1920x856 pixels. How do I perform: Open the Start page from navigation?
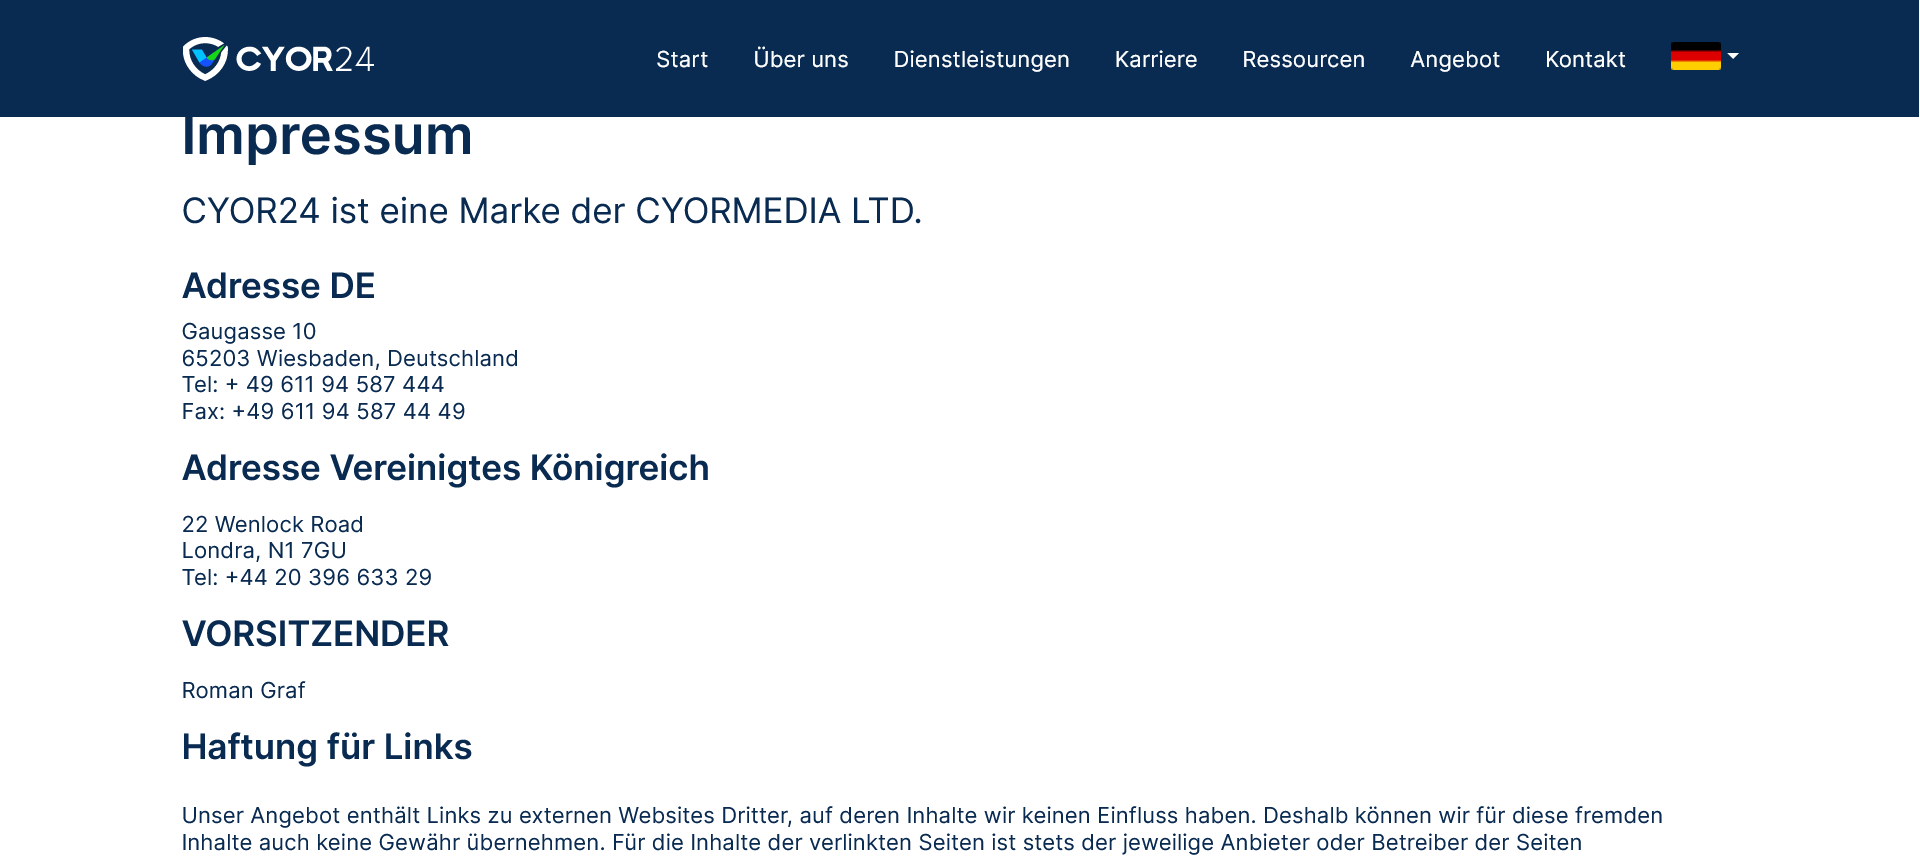tap(681, 60)
